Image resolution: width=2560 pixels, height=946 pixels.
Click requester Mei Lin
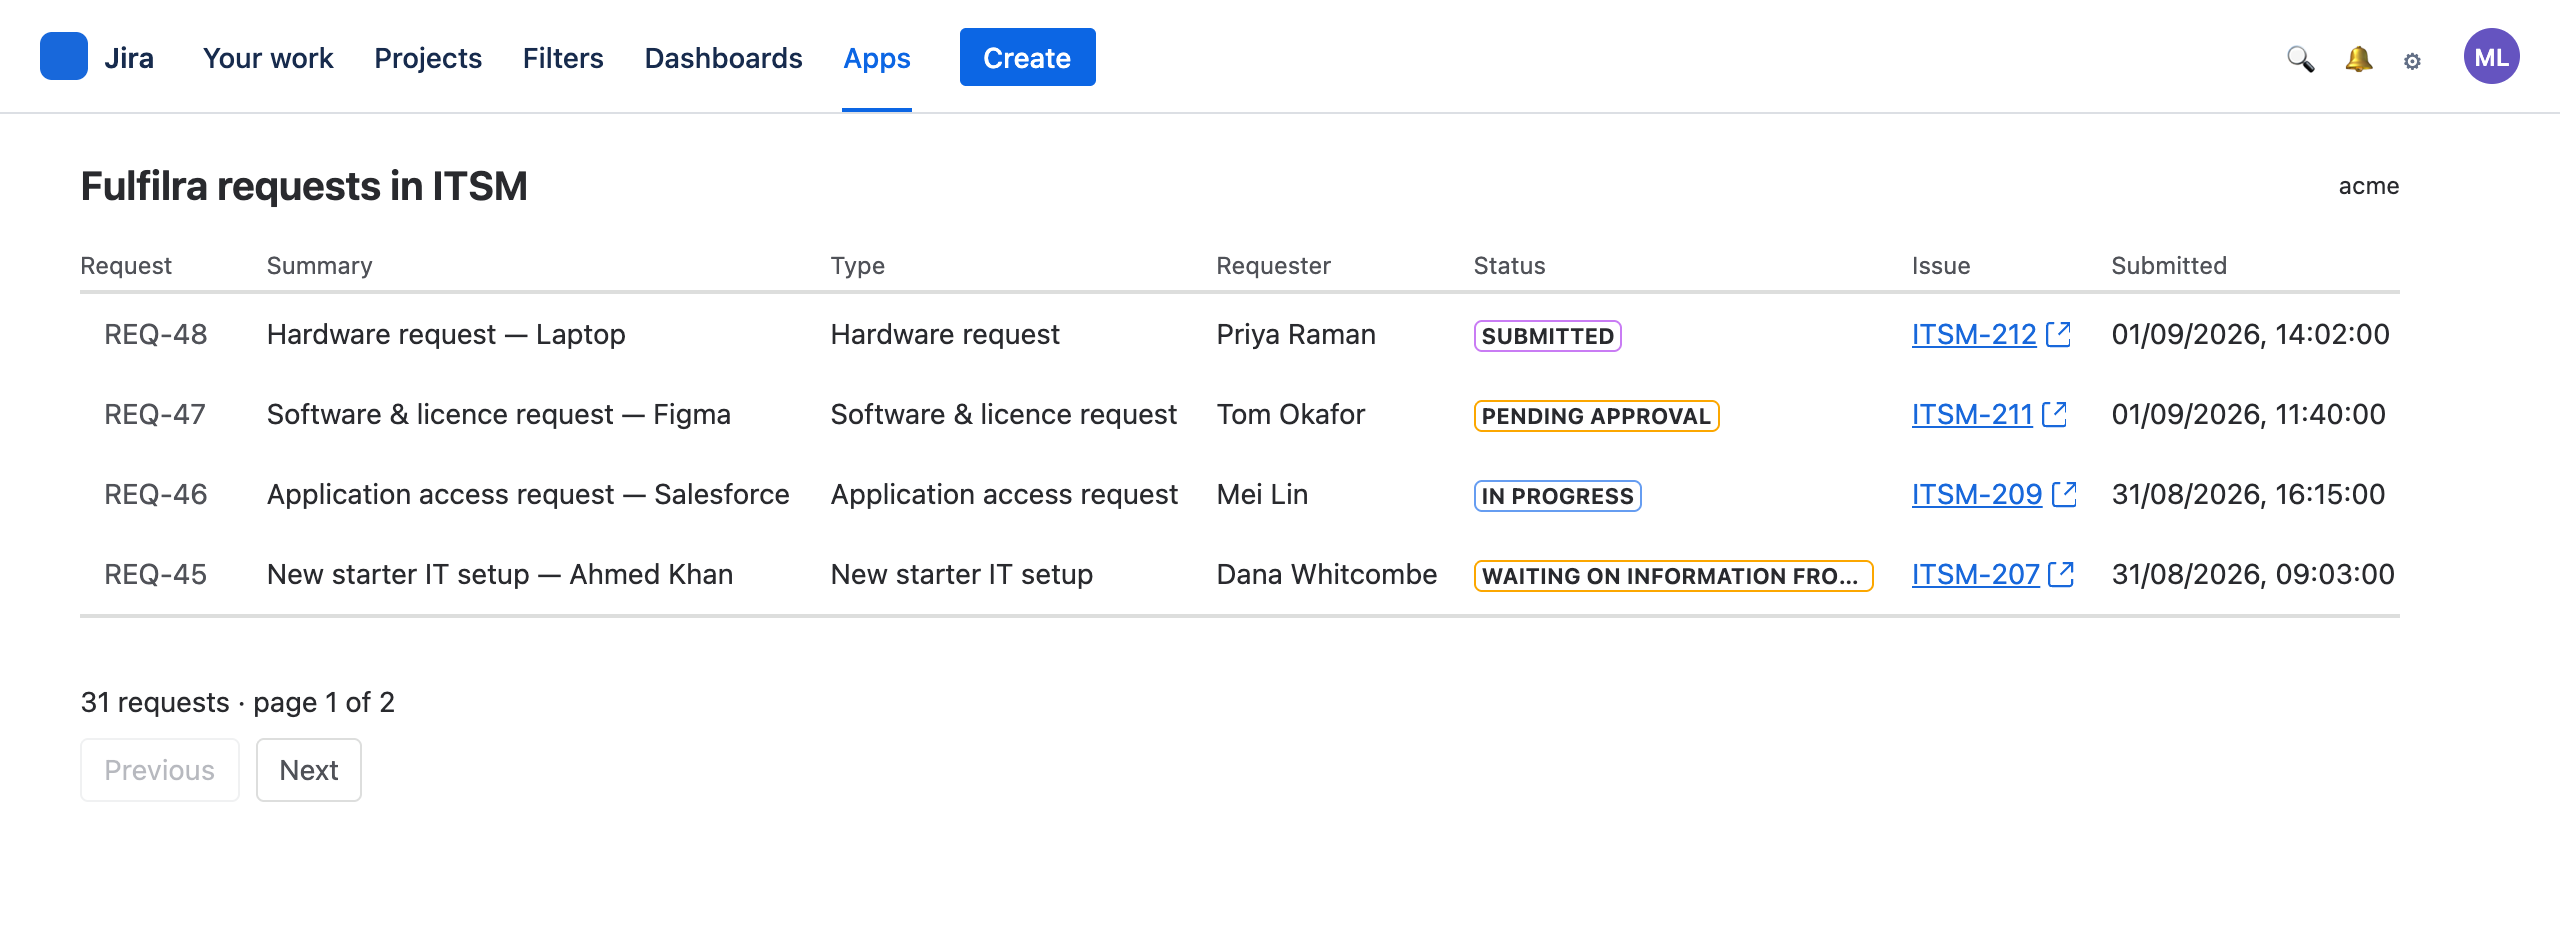click(x=1262, y=494)
